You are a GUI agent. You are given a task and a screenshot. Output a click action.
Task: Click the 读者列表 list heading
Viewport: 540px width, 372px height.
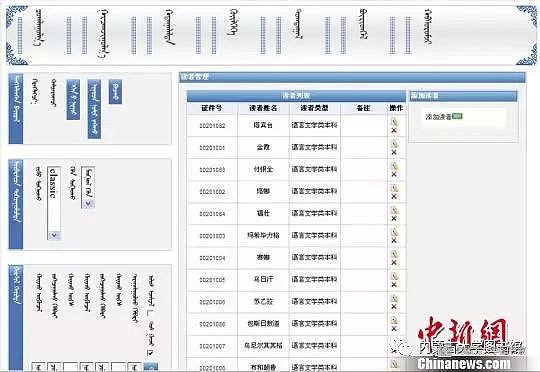[296, 95]
